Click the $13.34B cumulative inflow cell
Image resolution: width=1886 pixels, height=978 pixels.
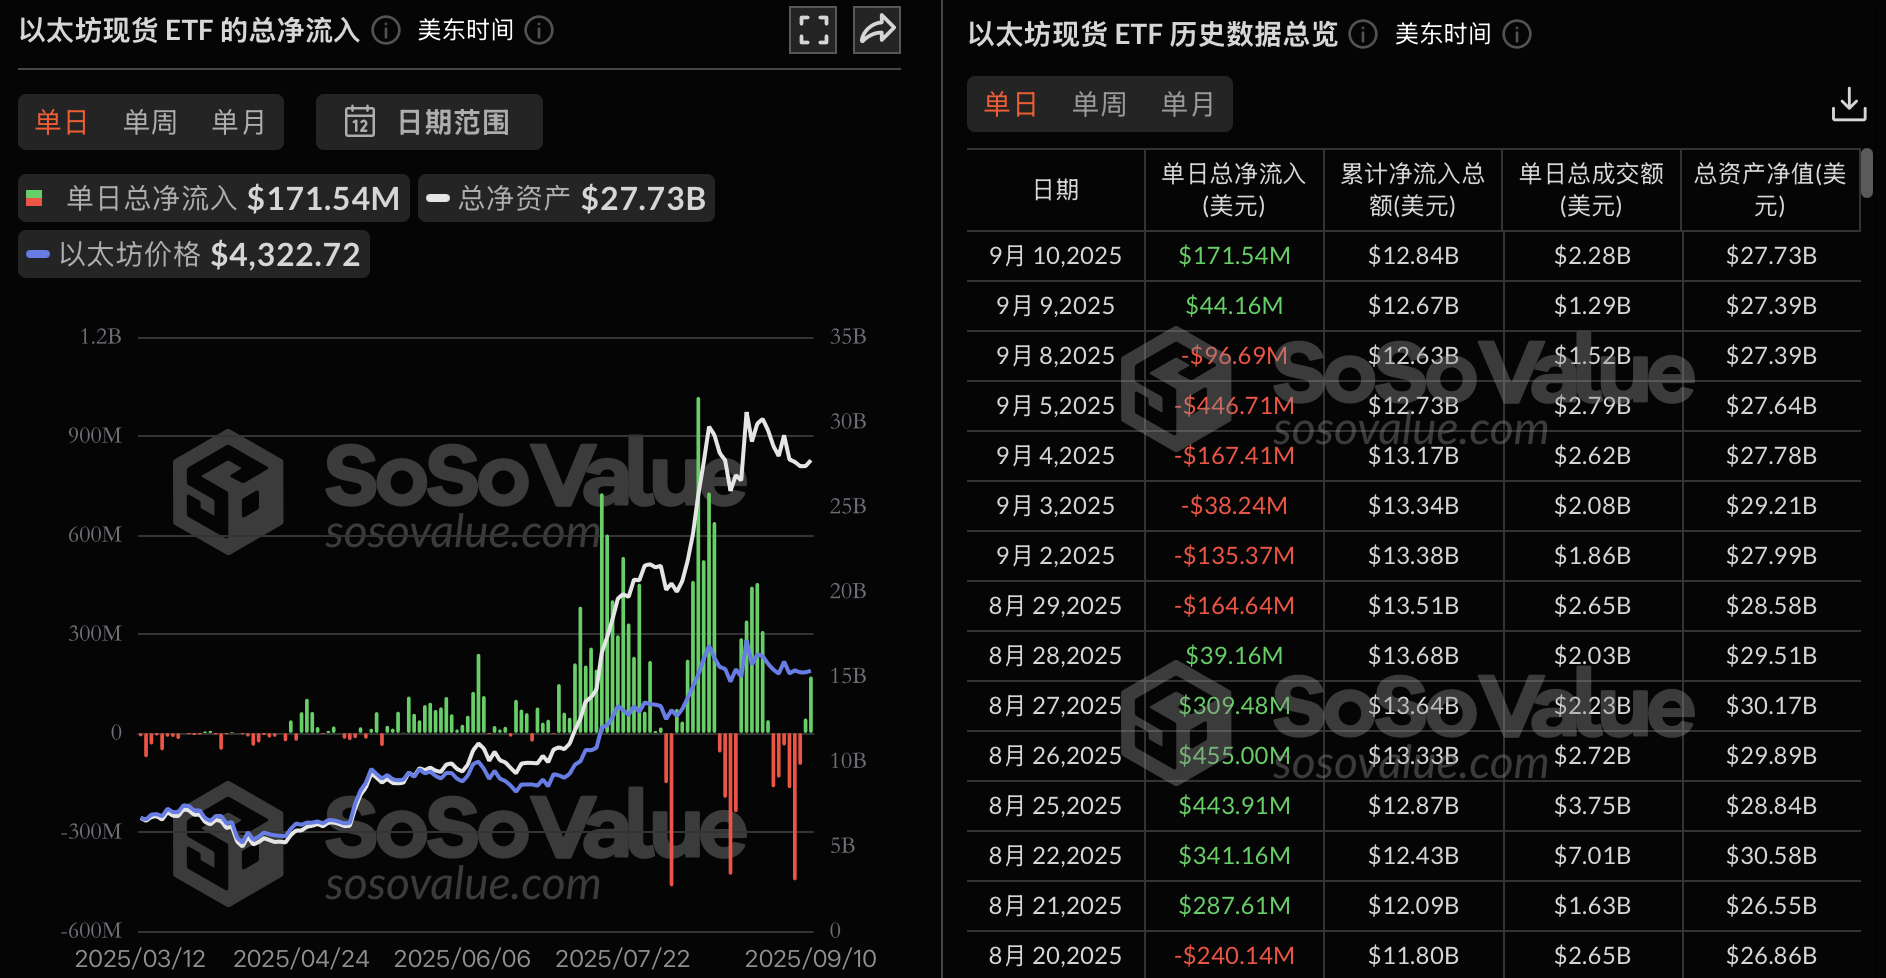(1413, 506)
